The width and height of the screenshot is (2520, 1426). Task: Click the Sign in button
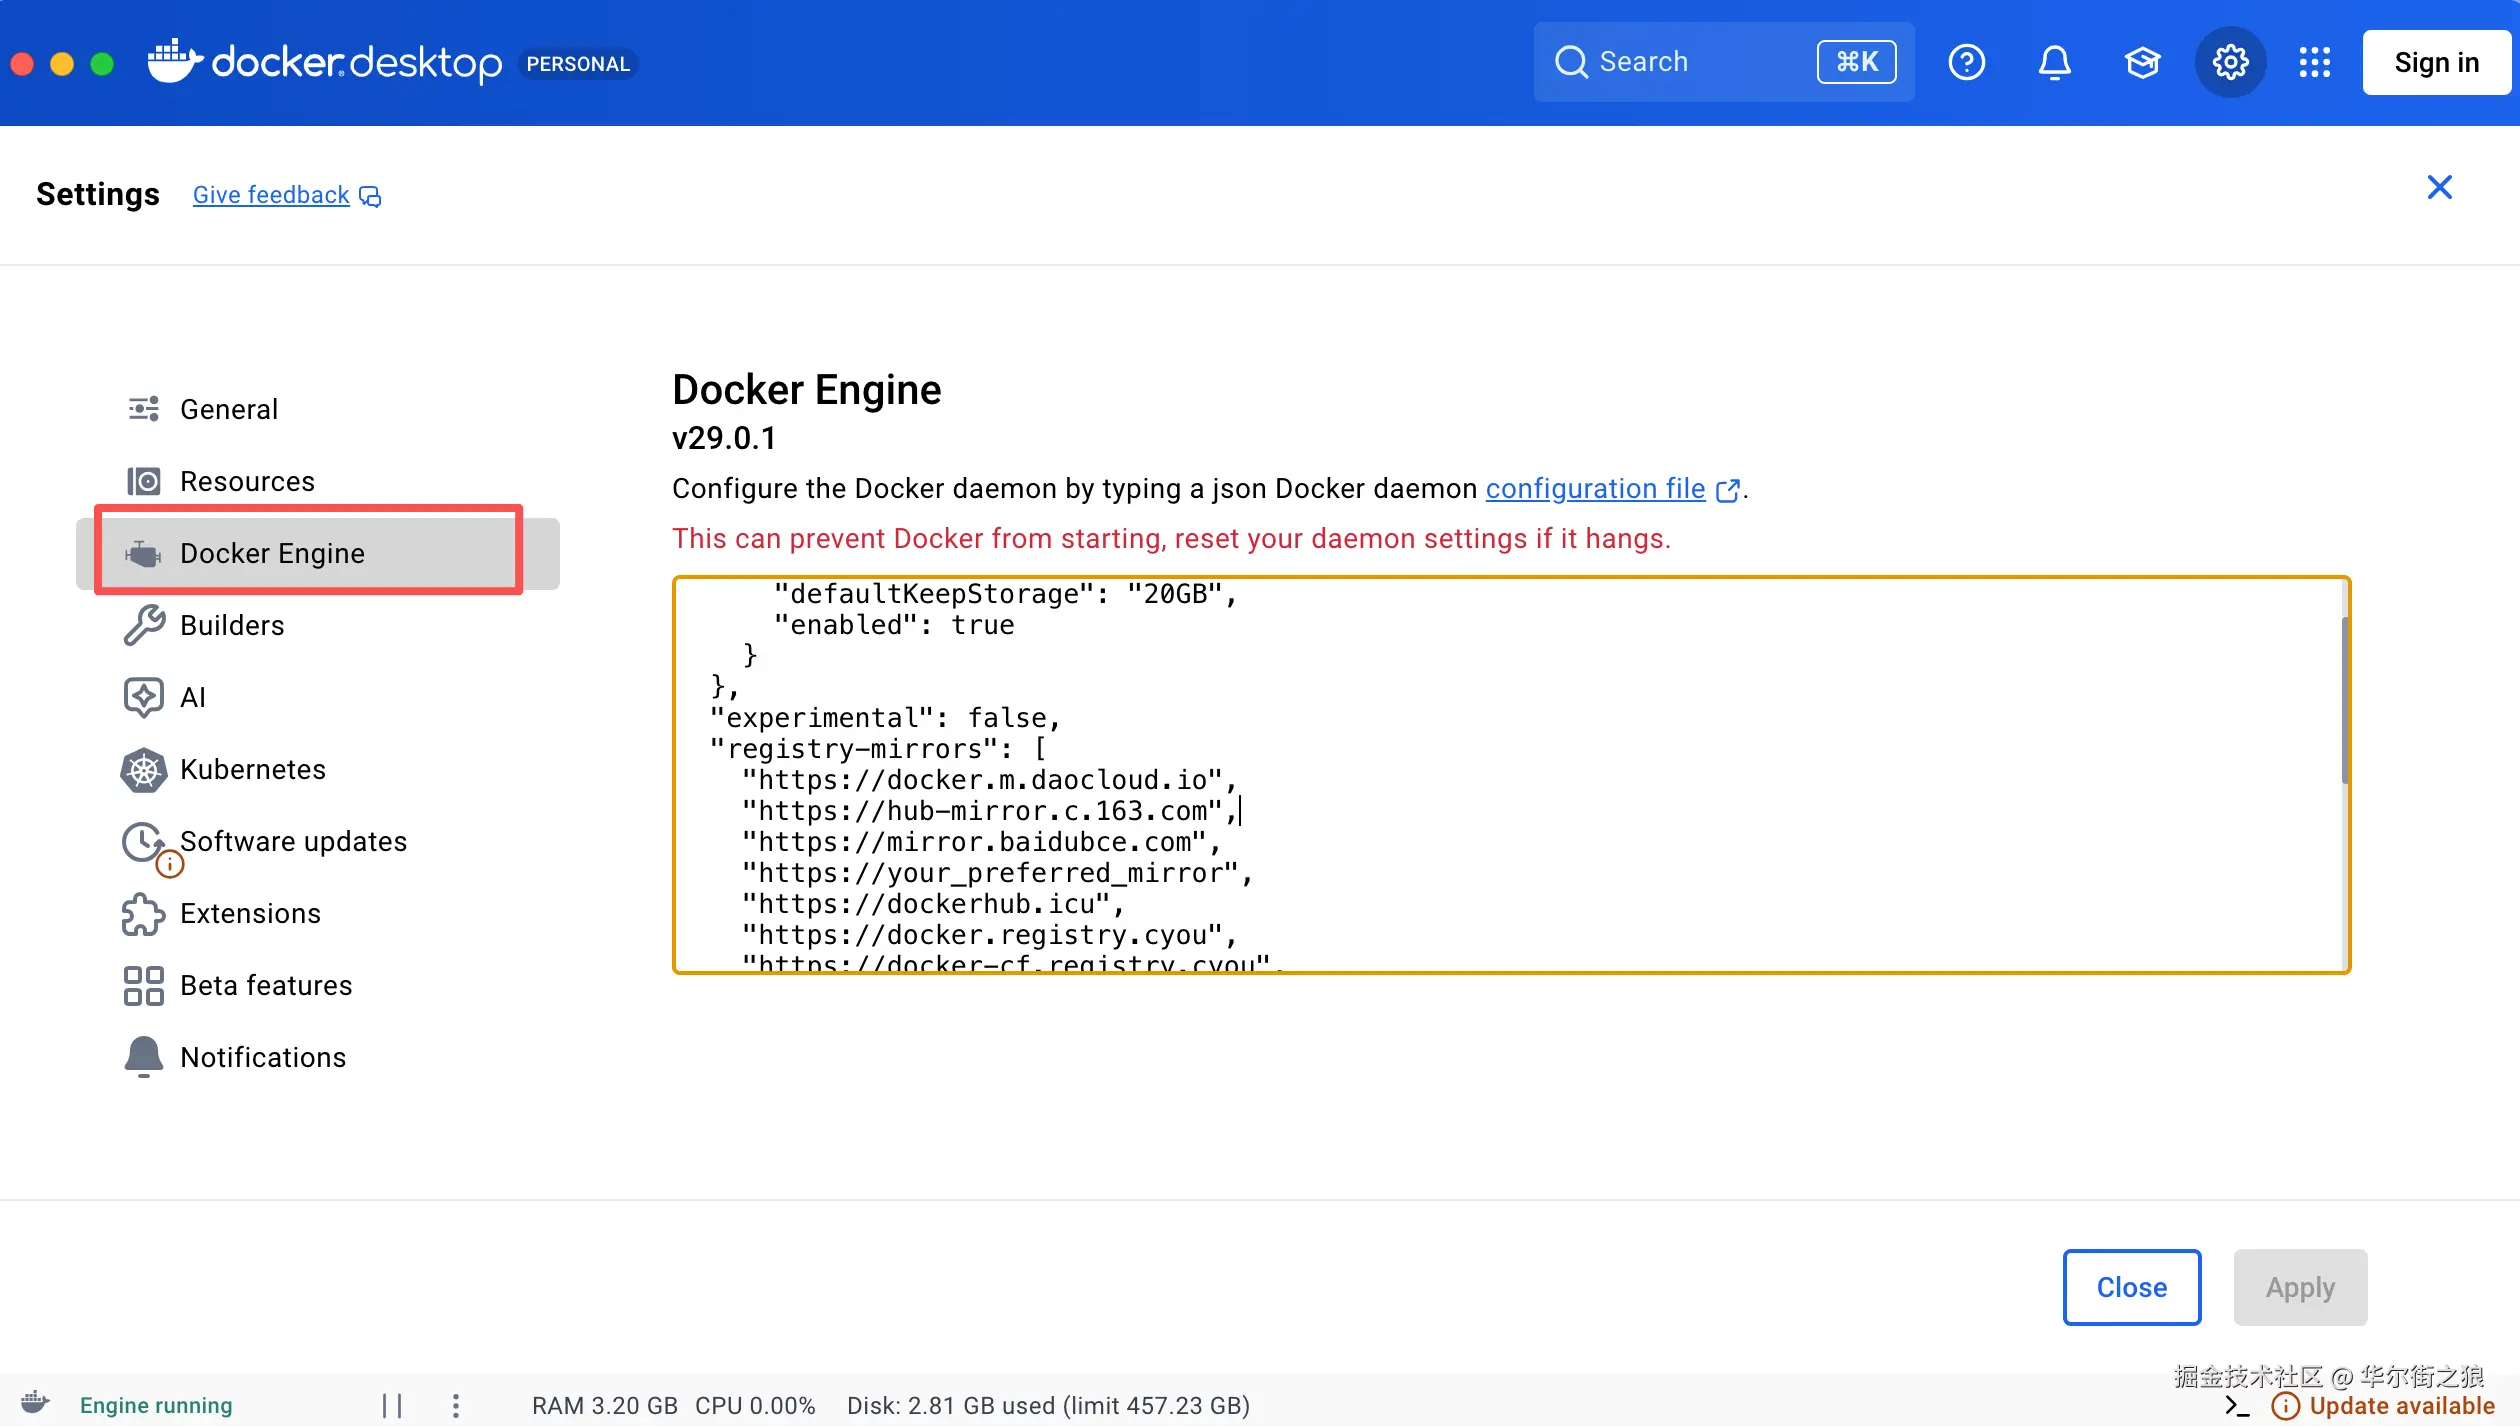coord(2436,62)
